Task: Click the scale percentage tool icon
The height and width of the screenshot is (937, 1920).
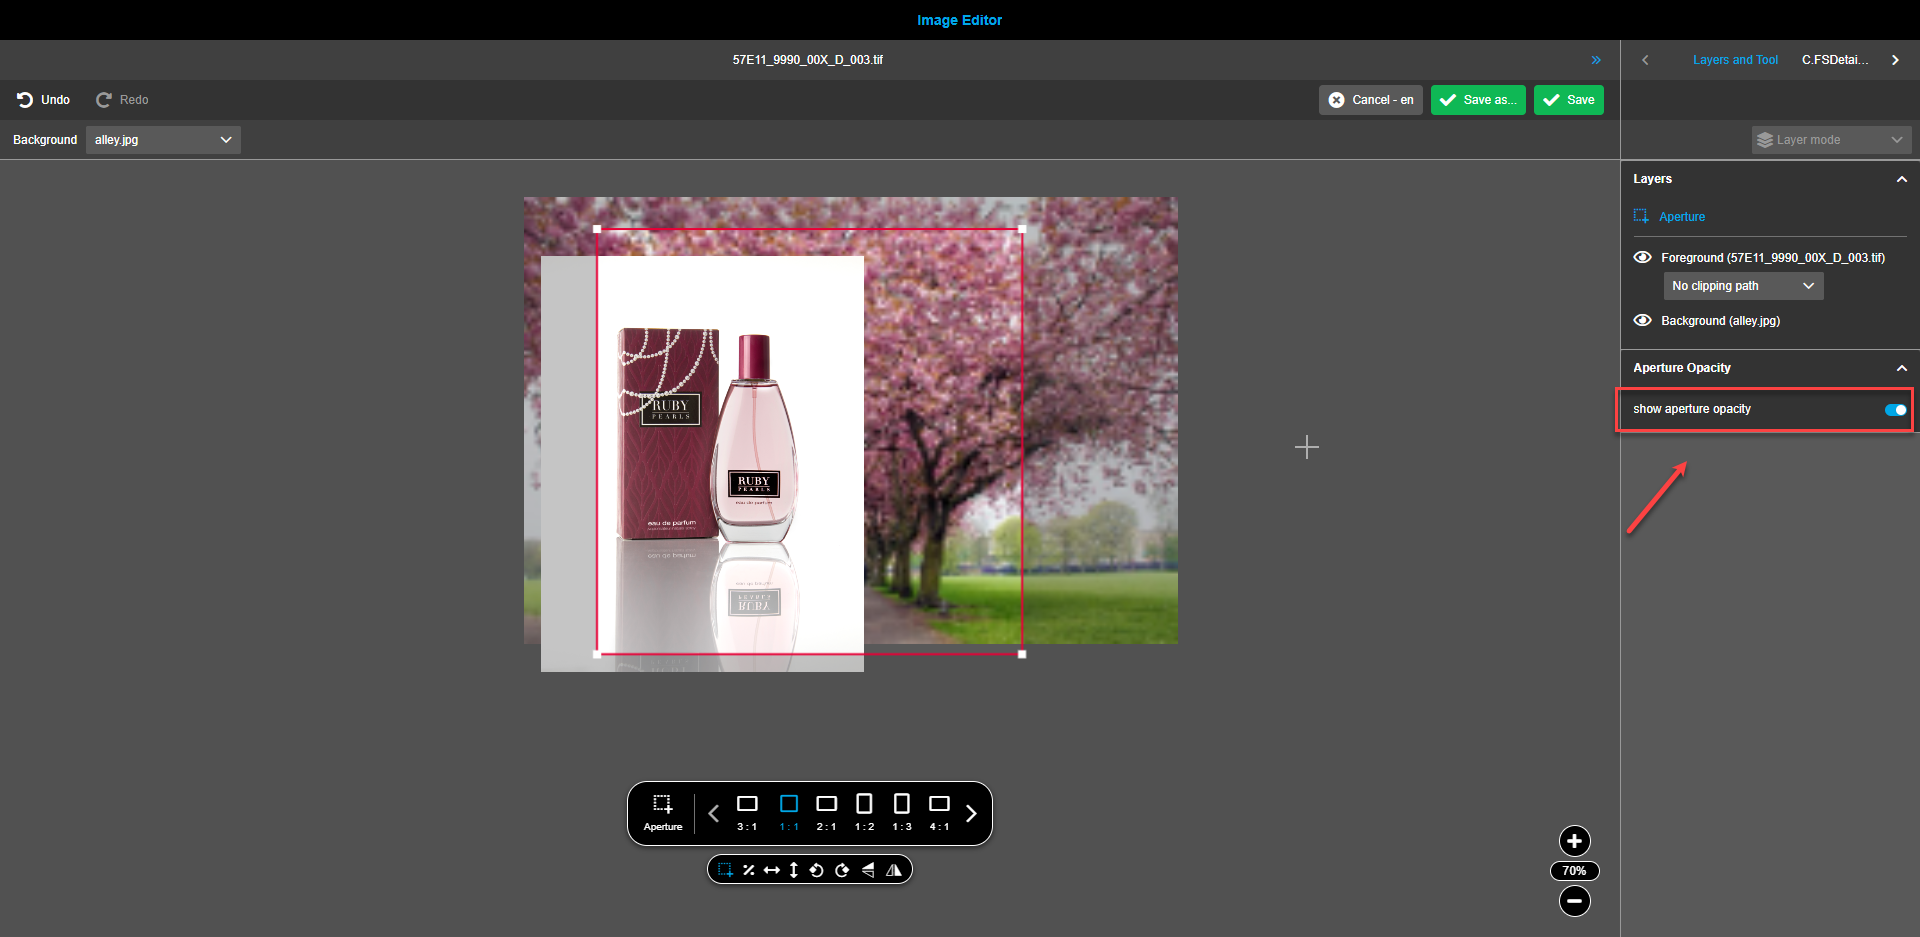Action: point(749,869)
